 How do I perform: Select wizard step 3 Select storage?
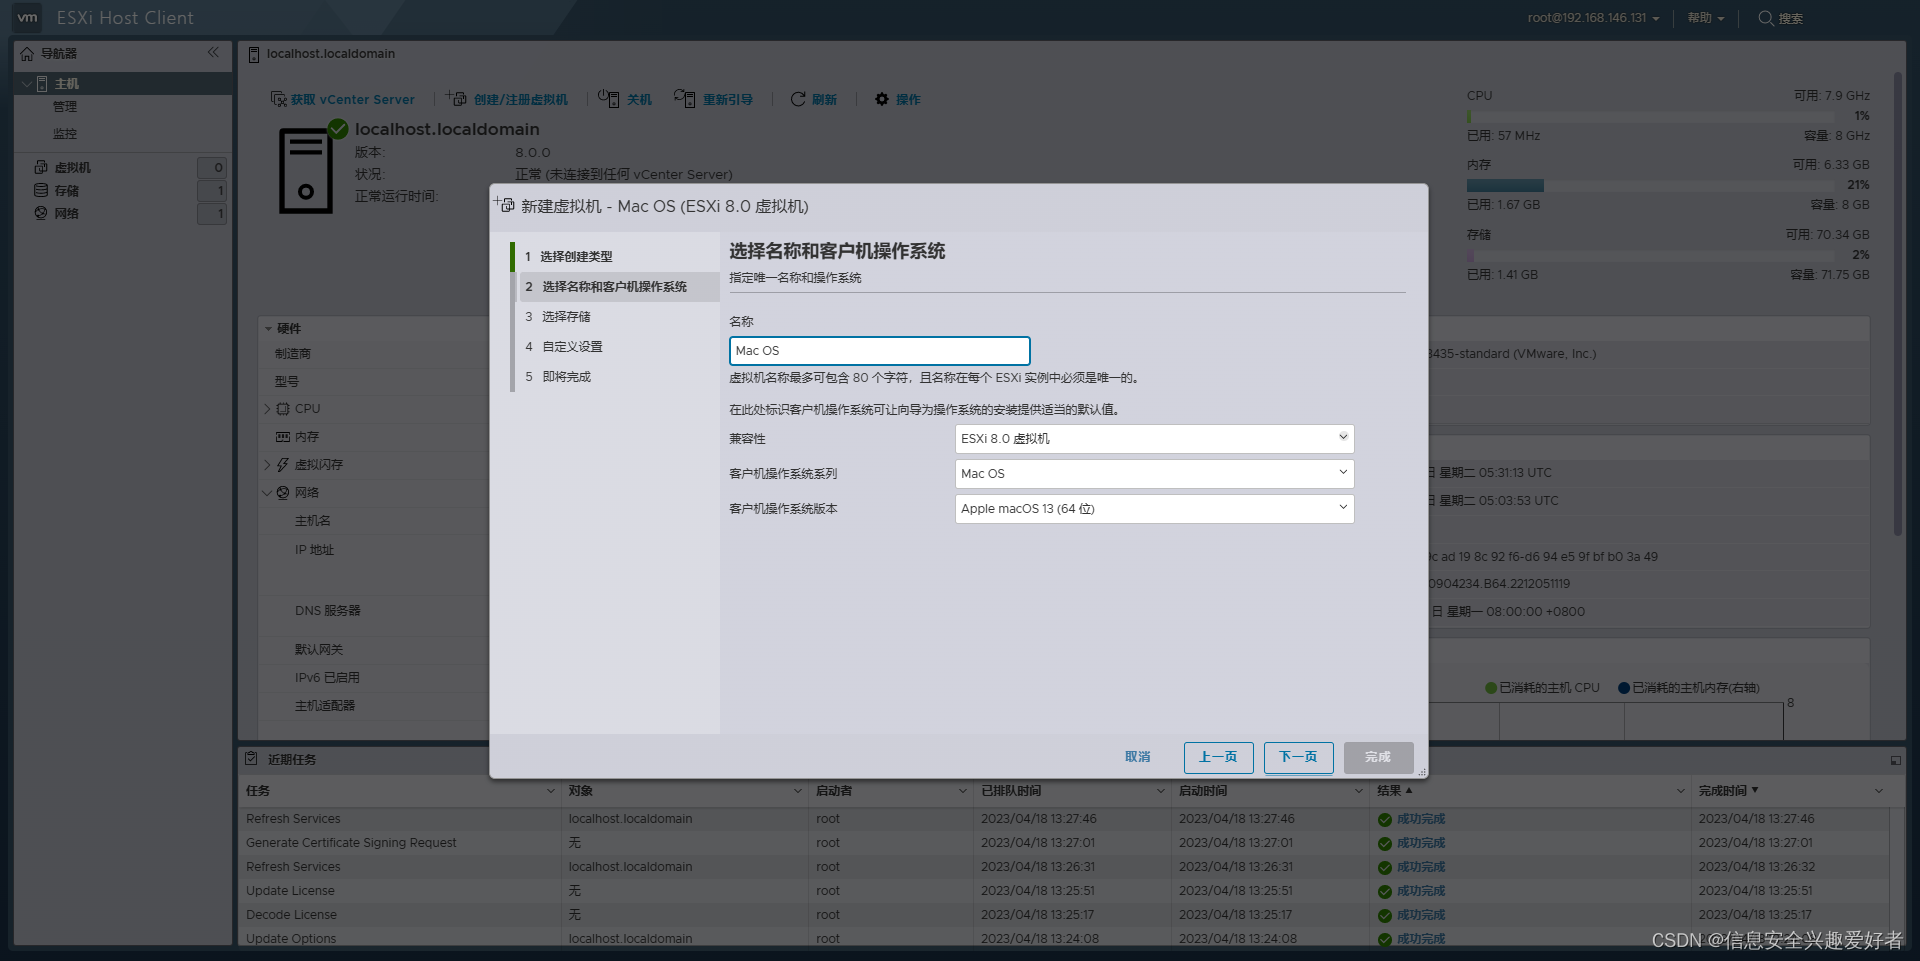click(615, 317)
